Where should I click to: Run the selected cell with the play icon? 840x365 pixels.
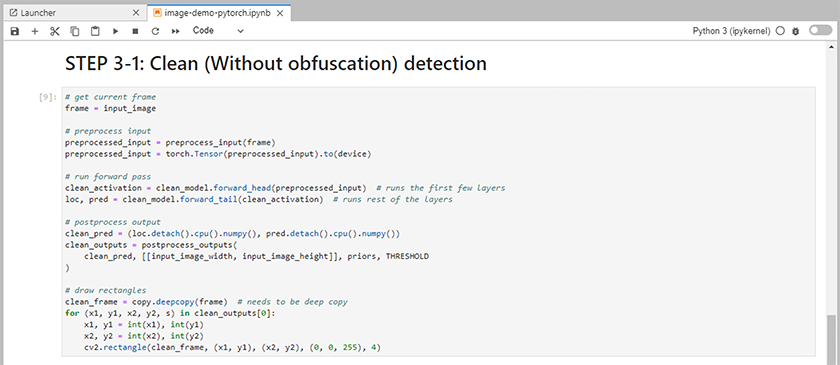[x=115, y=32]
